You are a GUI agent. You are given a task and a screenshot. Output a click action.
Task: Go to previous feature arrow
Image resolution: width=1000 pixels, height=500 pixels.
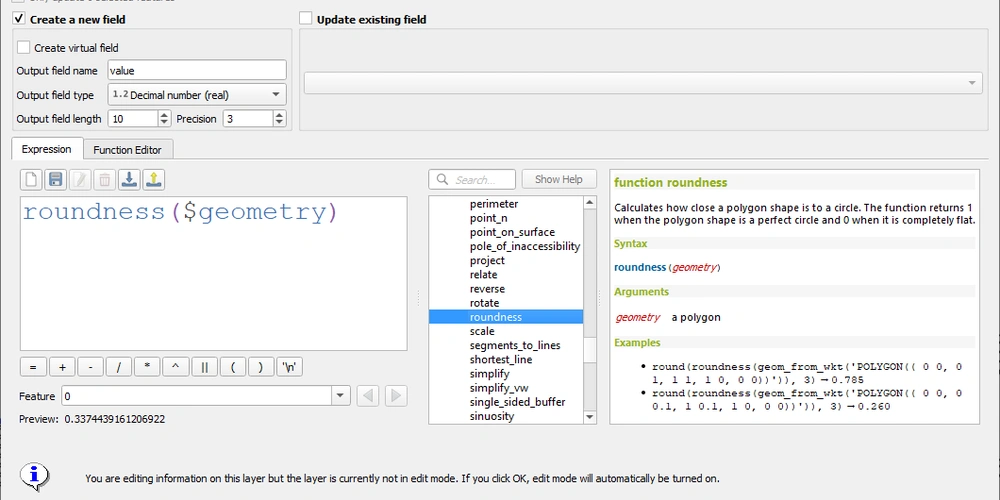coord(368,396)
